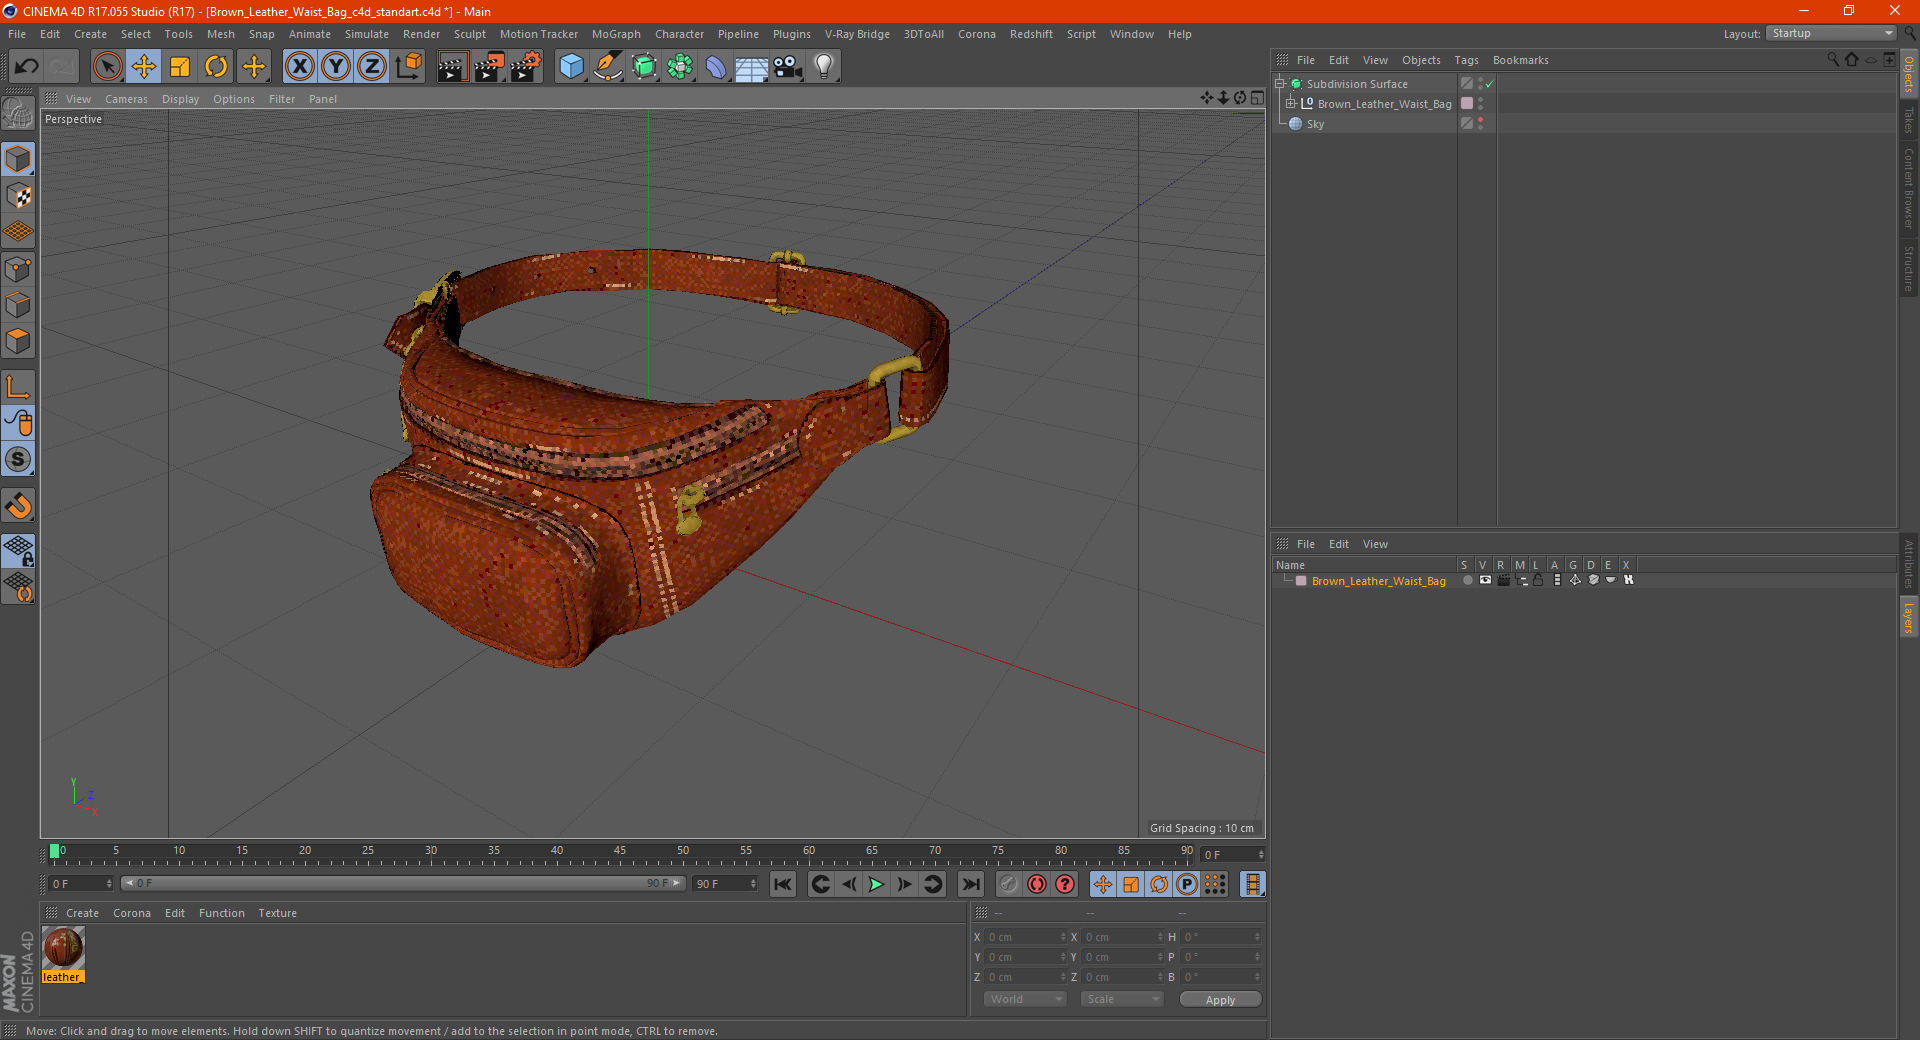This screenshot has height=1040, width=1920.
Task: Select the Sky object
Action: [1315, 124]
